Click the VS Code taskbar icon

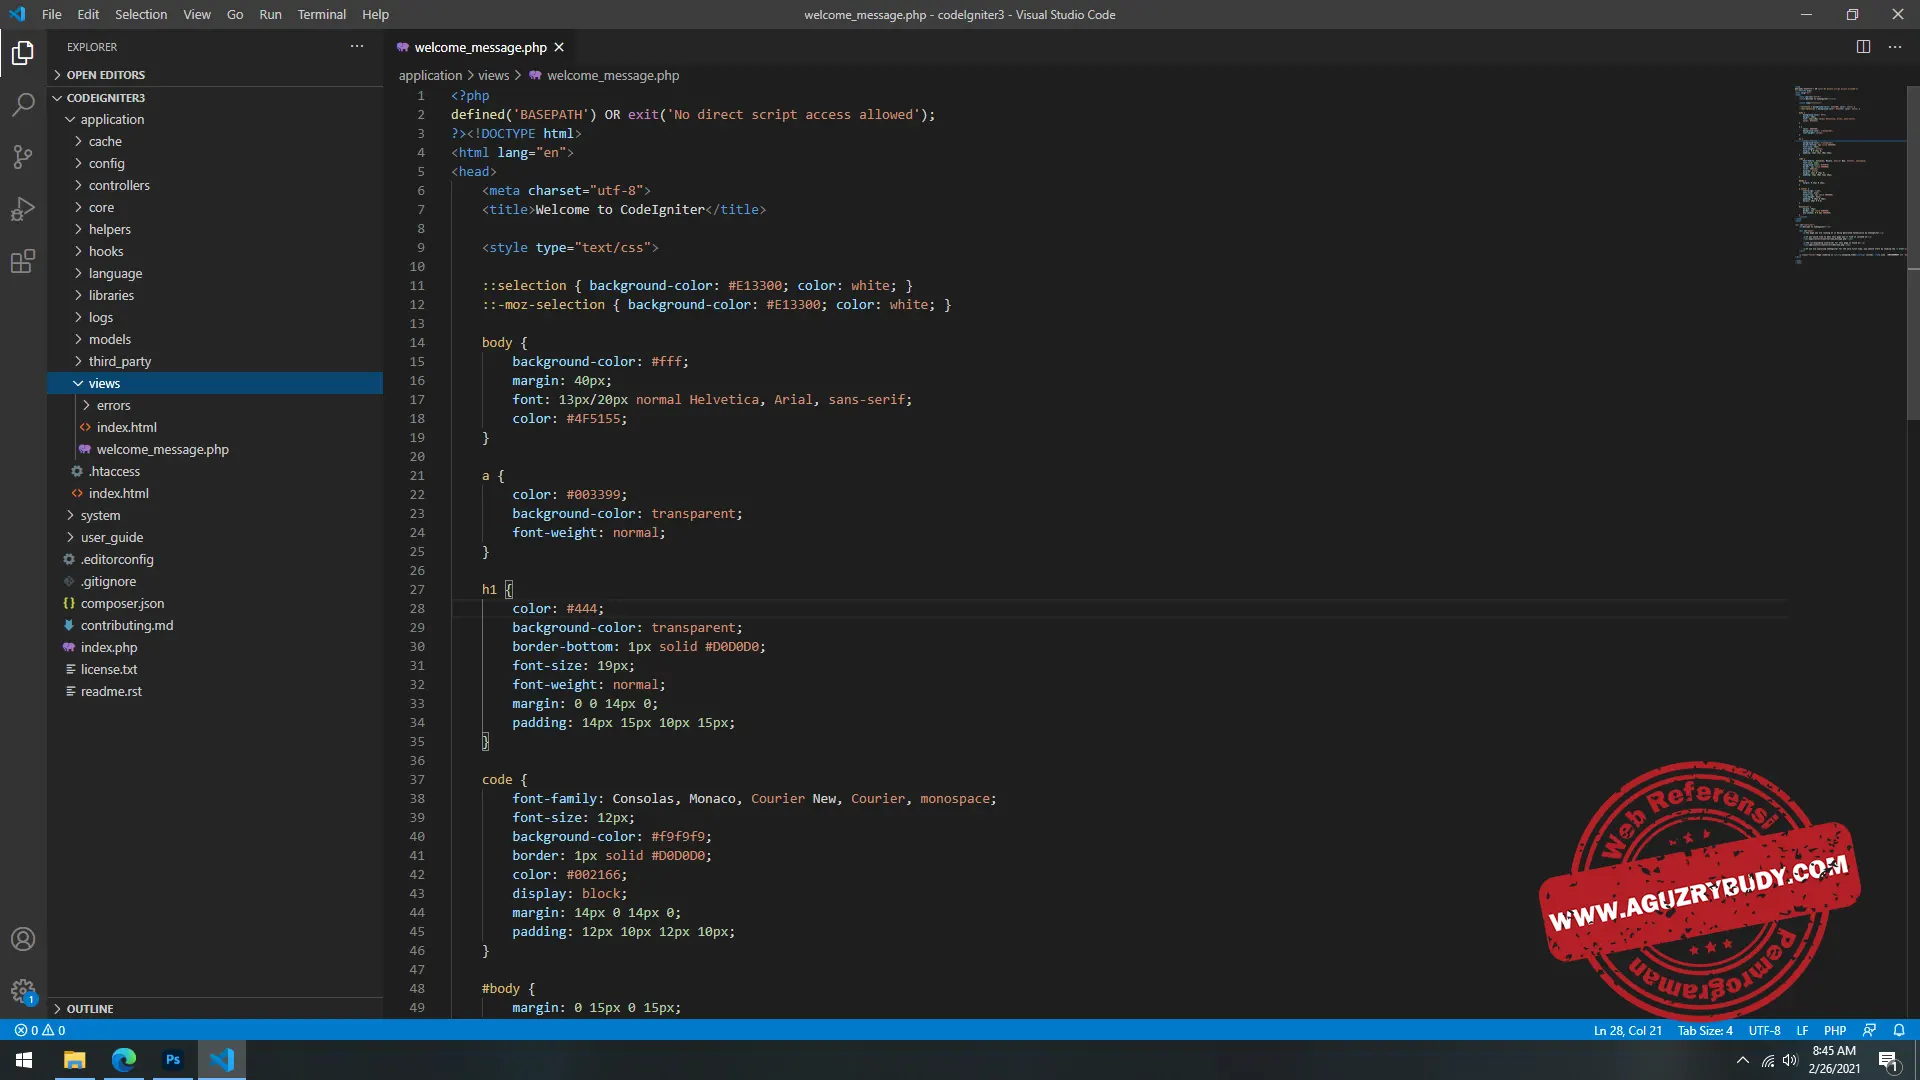[222, 1060]
